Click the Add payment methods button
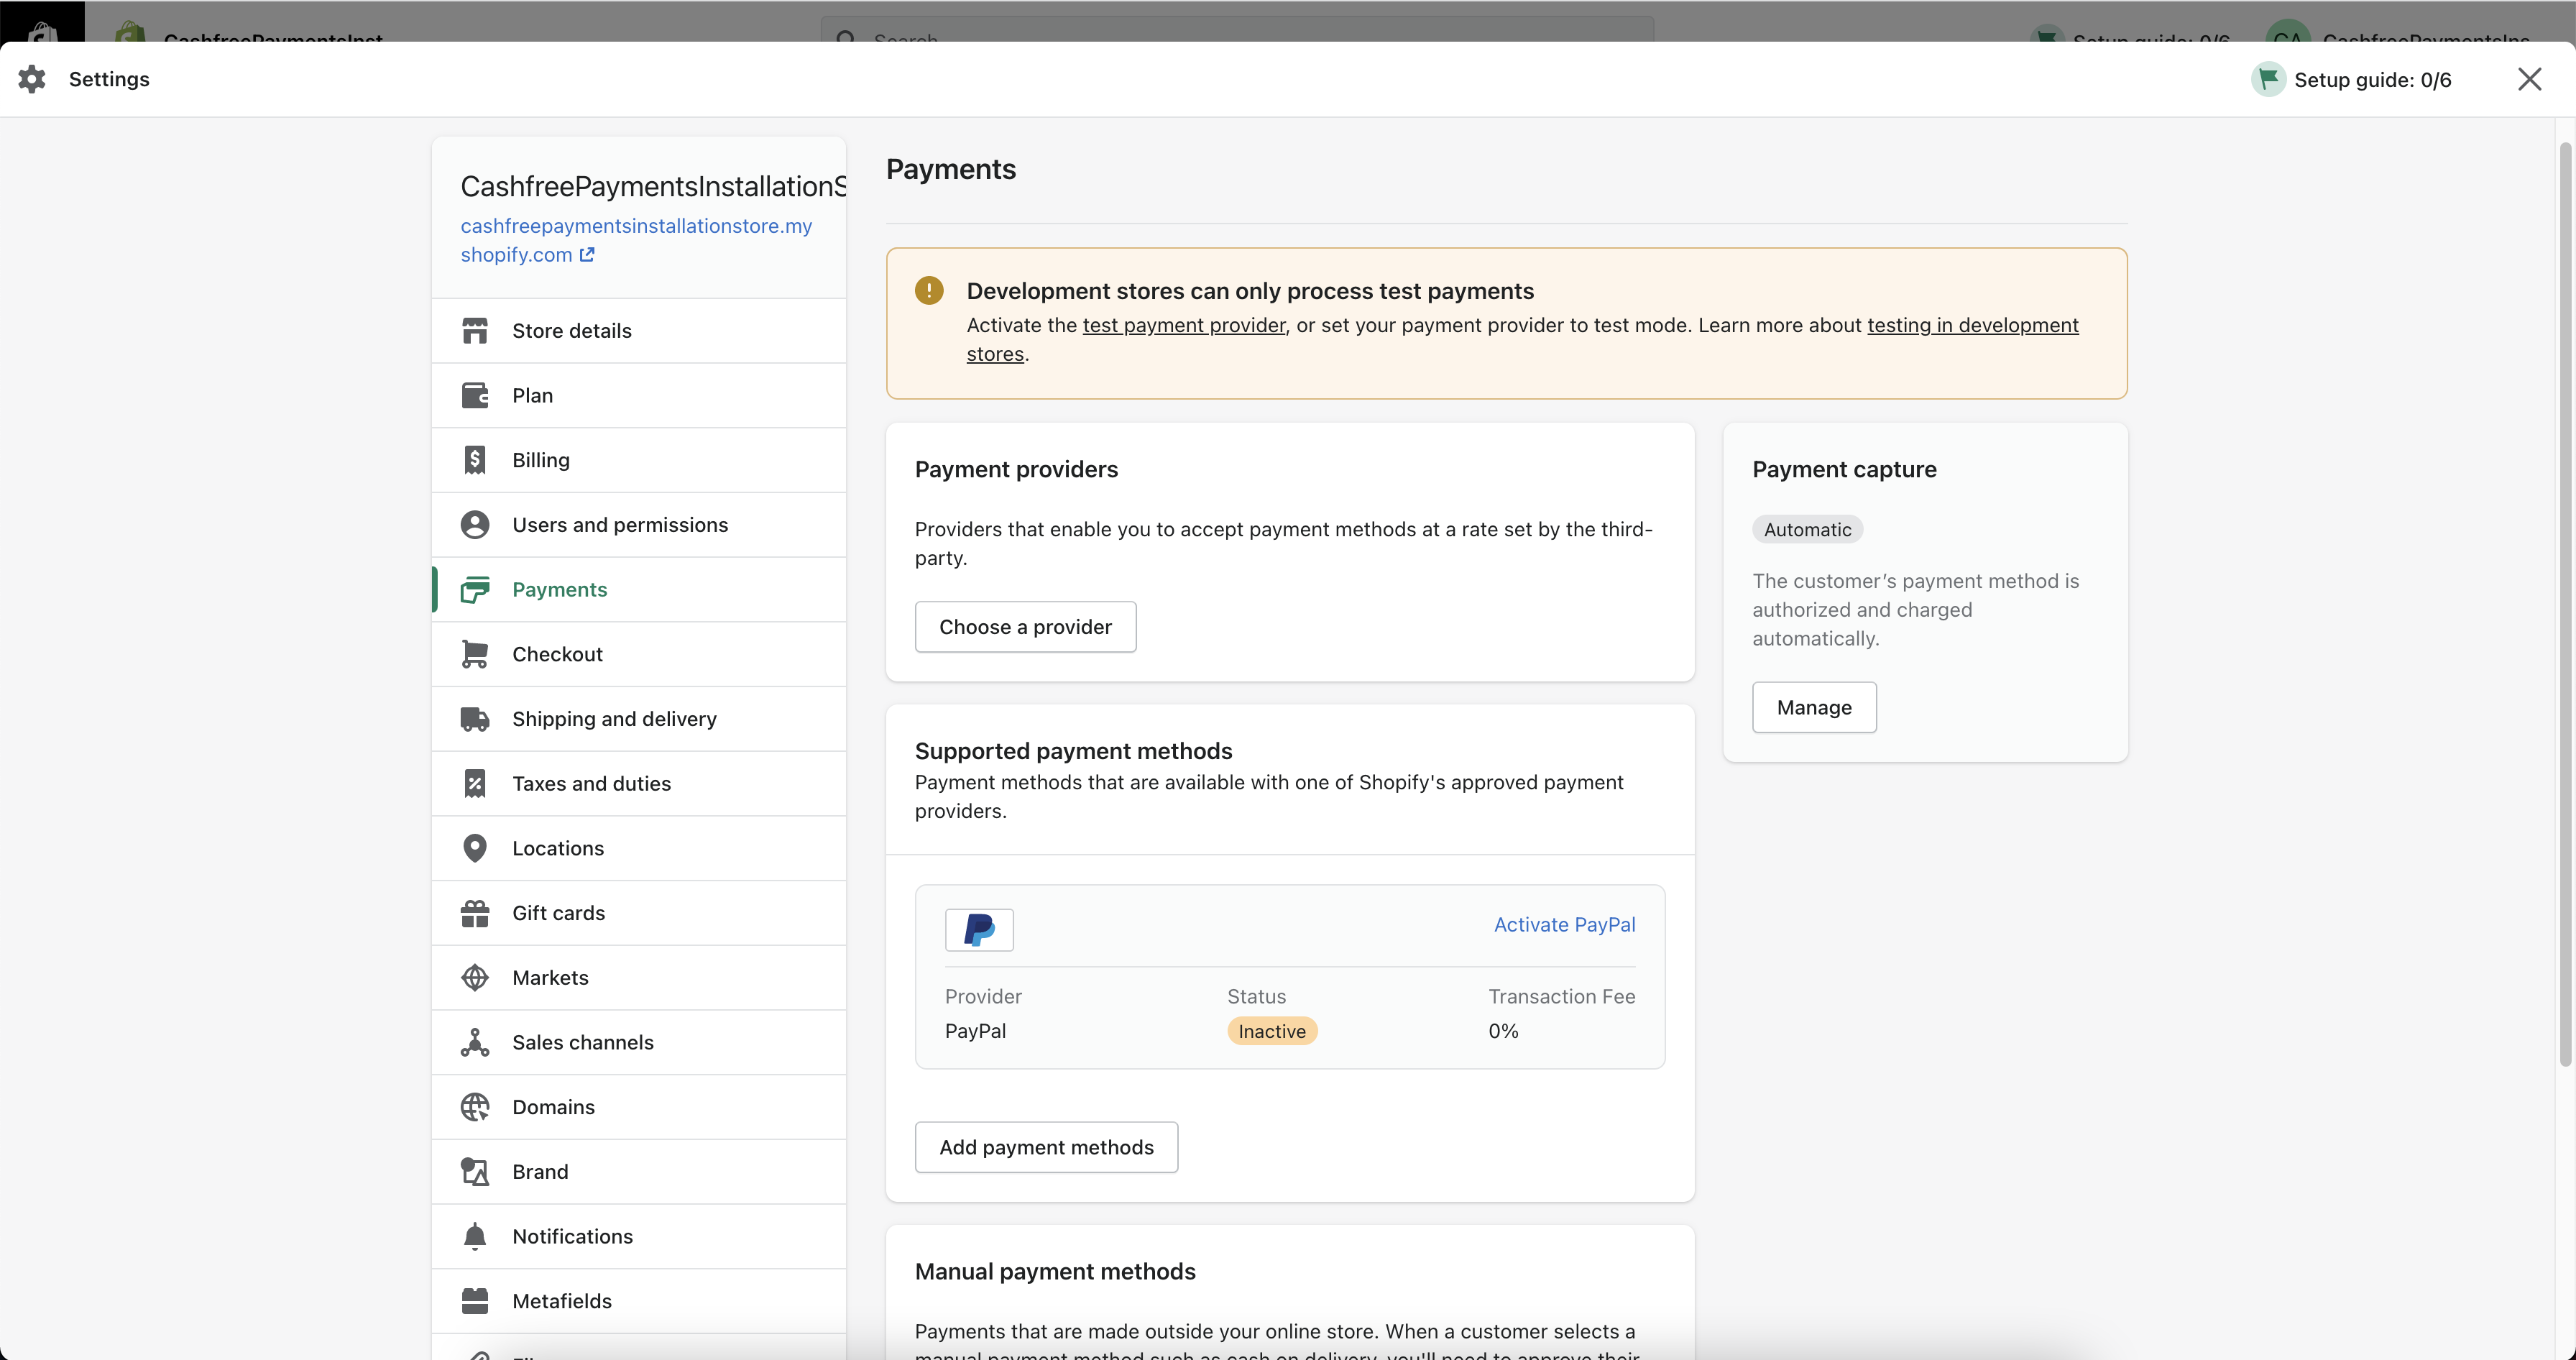Screen dimensions: 2576x1360 [x=1046, y=1148]
